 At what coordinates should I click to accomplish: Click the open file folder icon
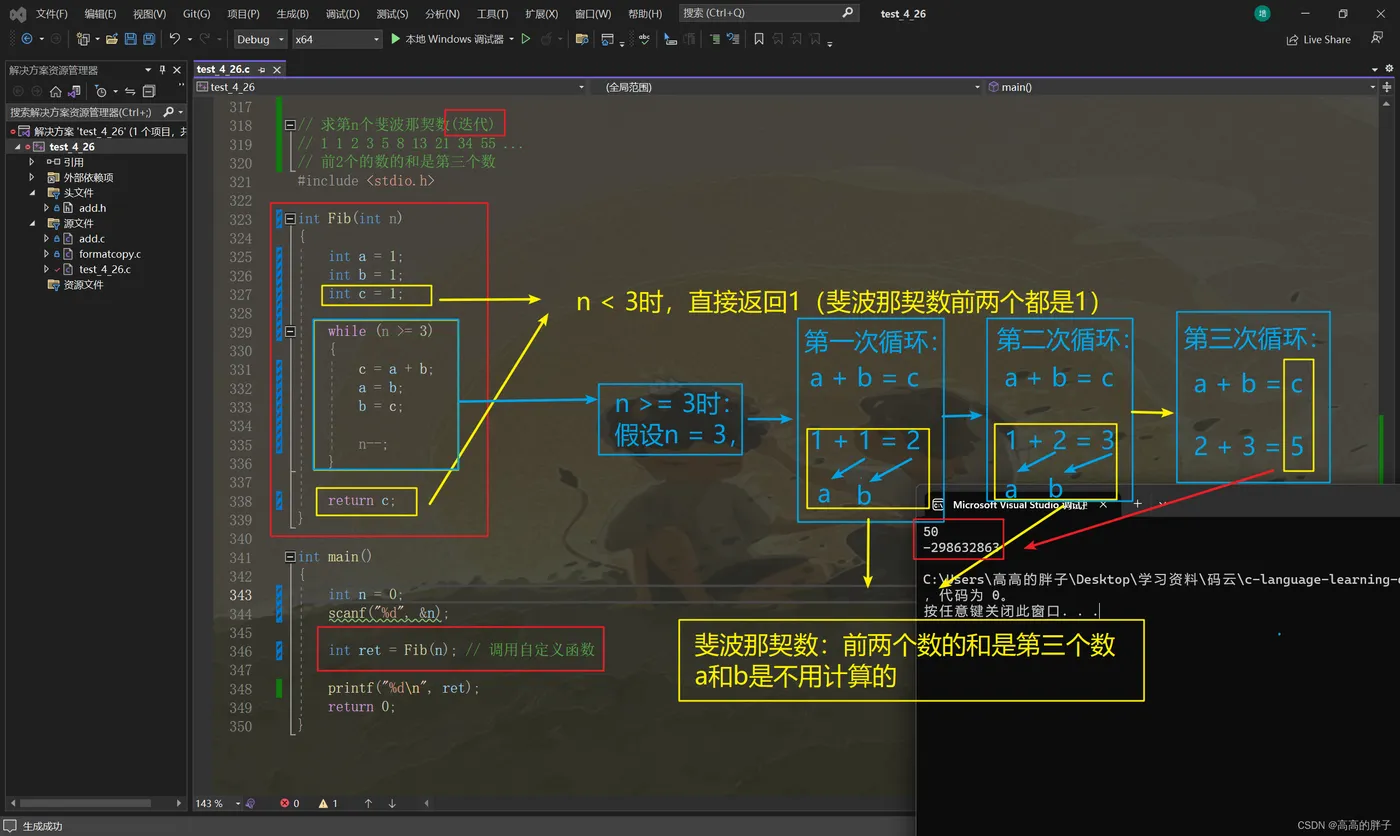click(112, 39)
